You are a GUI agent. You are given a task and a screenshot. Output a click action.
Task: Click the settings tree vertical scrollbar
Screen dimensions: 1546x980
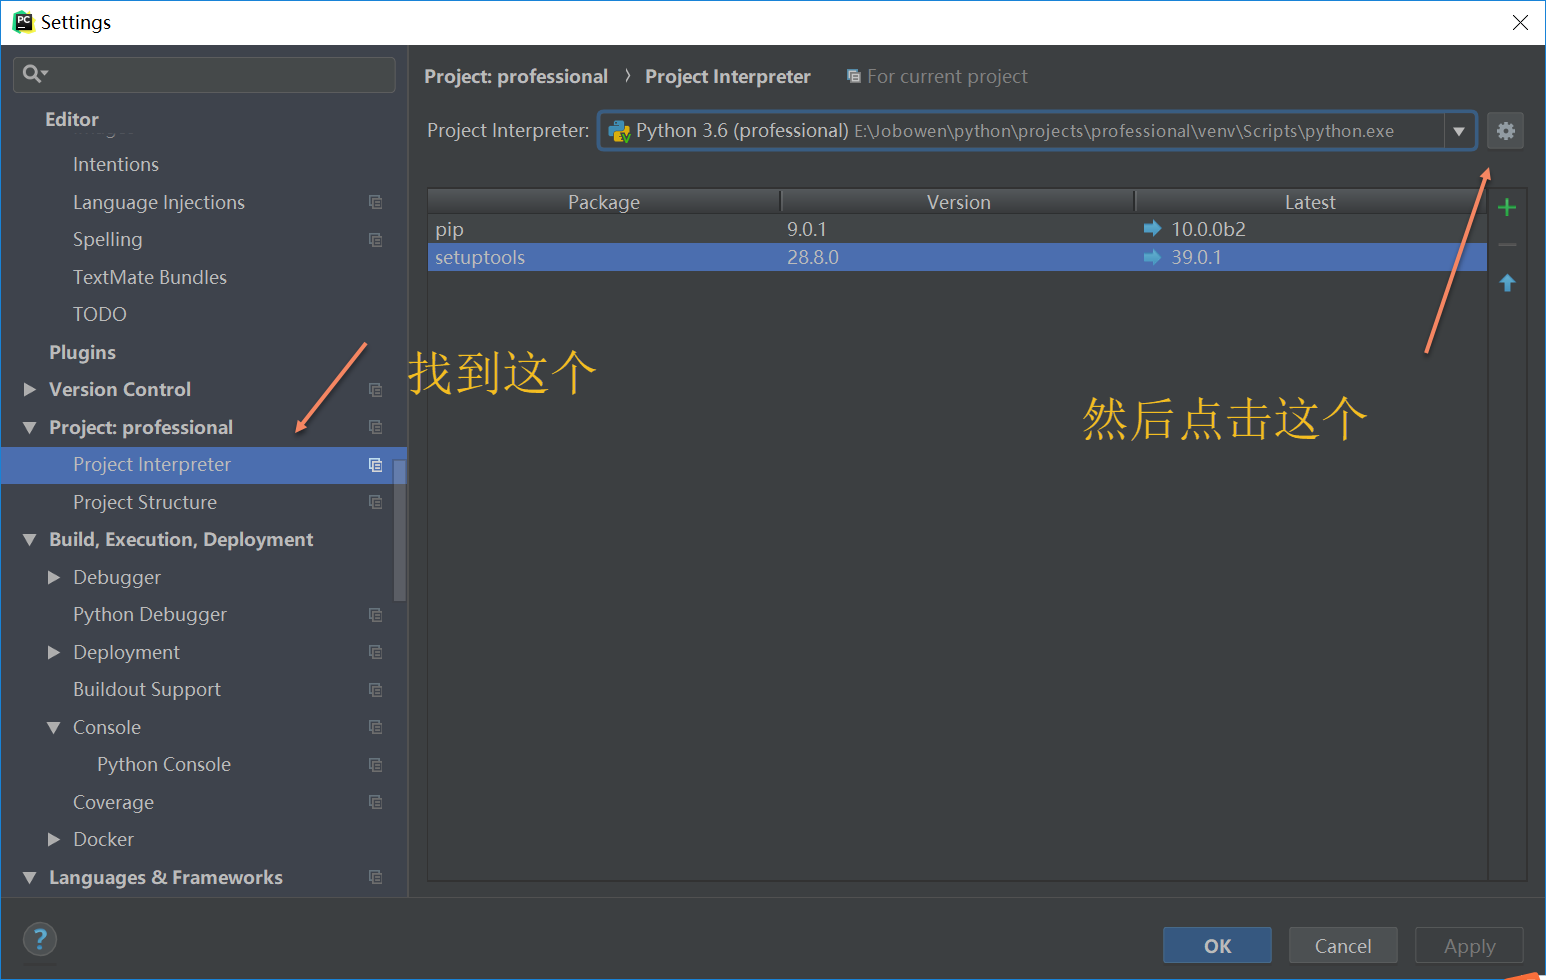coord(400,530)
